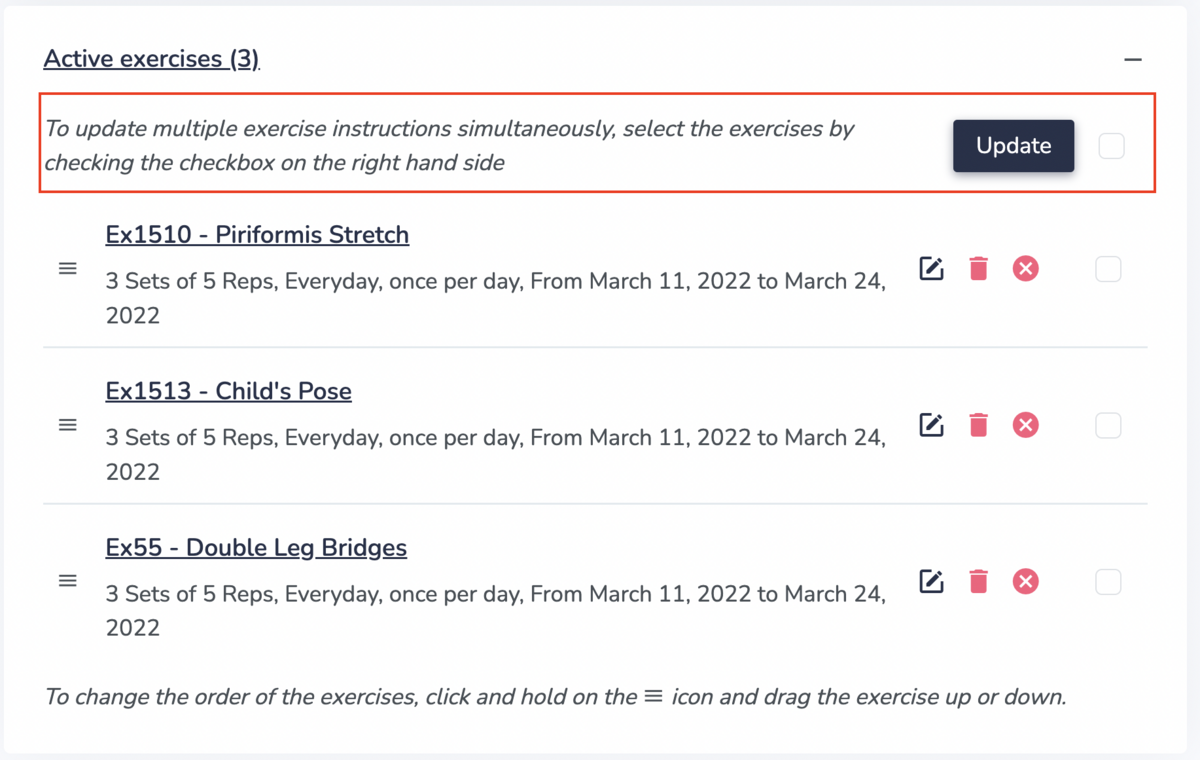
Task: Delete the Child's Pose exercise
Action: (x=978, y=425)
